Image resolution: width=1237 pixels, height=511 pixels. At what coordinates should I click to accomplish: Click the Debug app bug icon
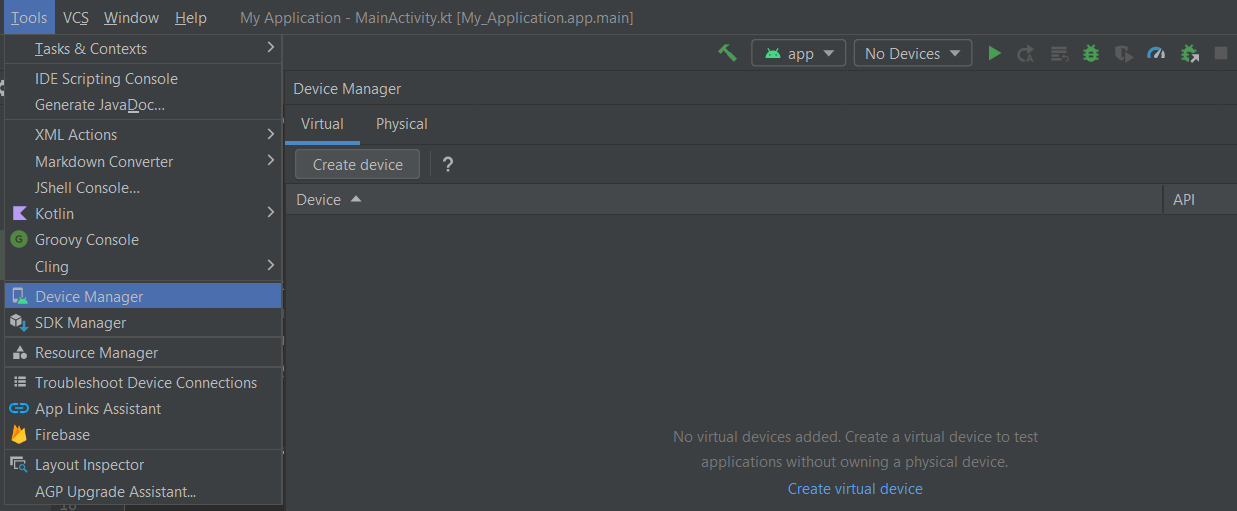click(x=1091, y=53)
